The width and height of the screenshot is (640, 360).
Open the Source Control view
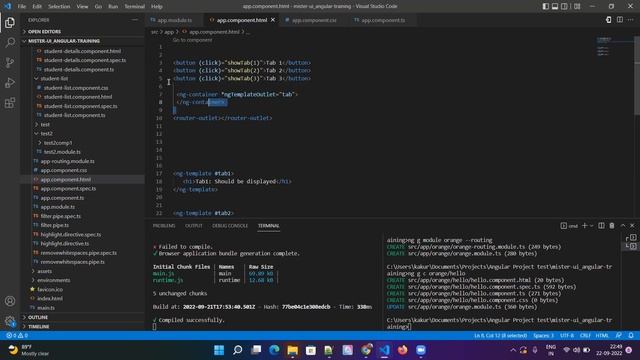[10, 62]
